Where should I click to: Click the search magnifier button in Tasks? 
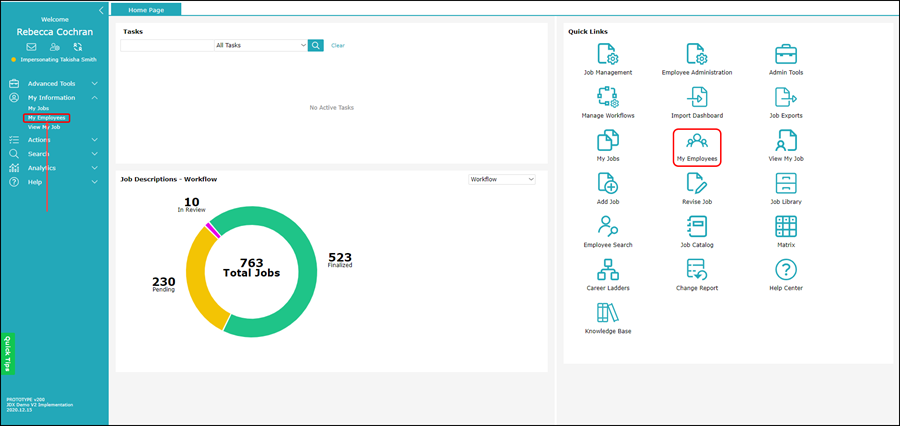[x=316, y=45]
